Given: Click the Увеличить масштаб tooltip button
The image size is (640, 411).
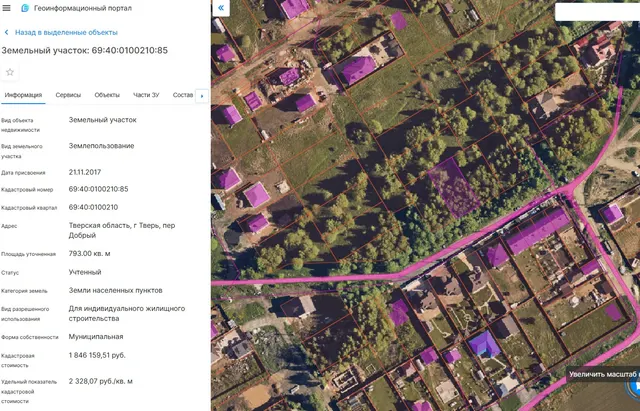Looking at the screenshot, I should click(x=603, y=374).
